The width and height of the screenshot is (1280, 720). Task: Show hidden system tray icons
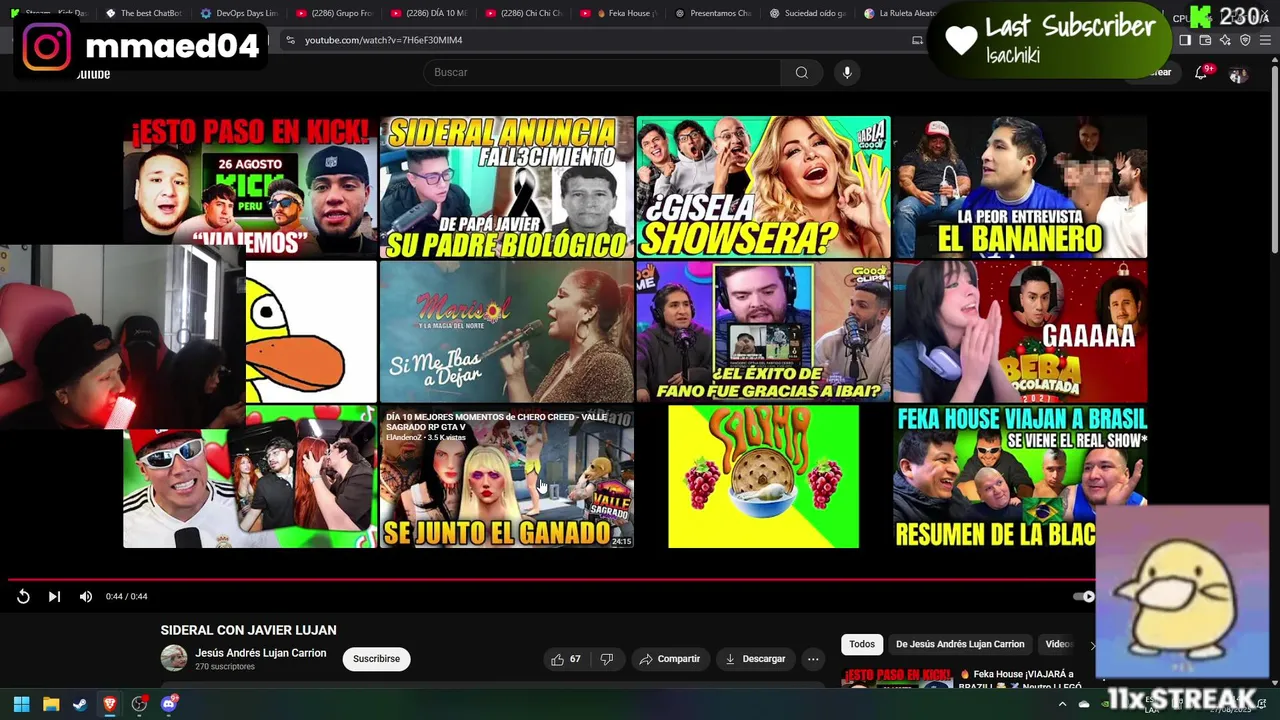coord(1062,704)
